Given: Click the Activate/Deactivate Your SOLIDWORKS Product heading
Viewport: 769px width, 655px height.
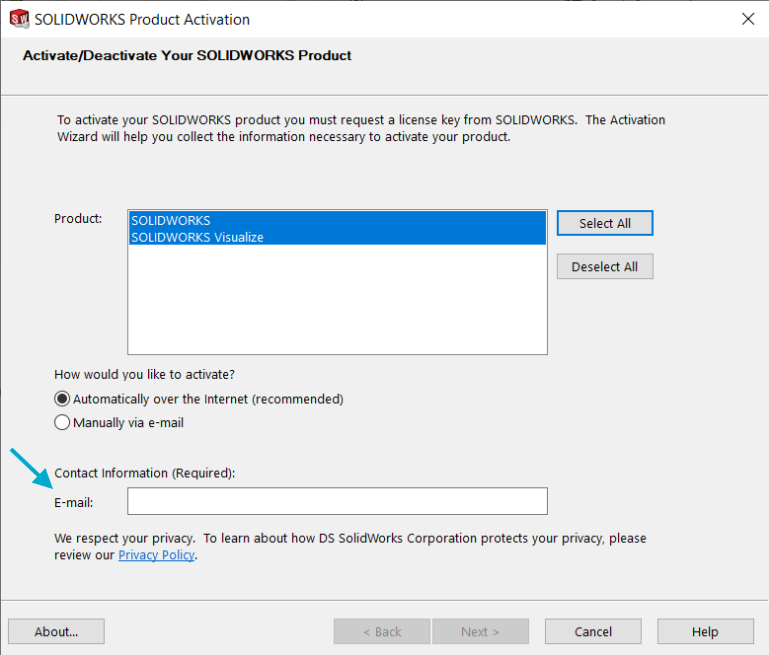Looking at the screenshot, I should coord(187,56).
